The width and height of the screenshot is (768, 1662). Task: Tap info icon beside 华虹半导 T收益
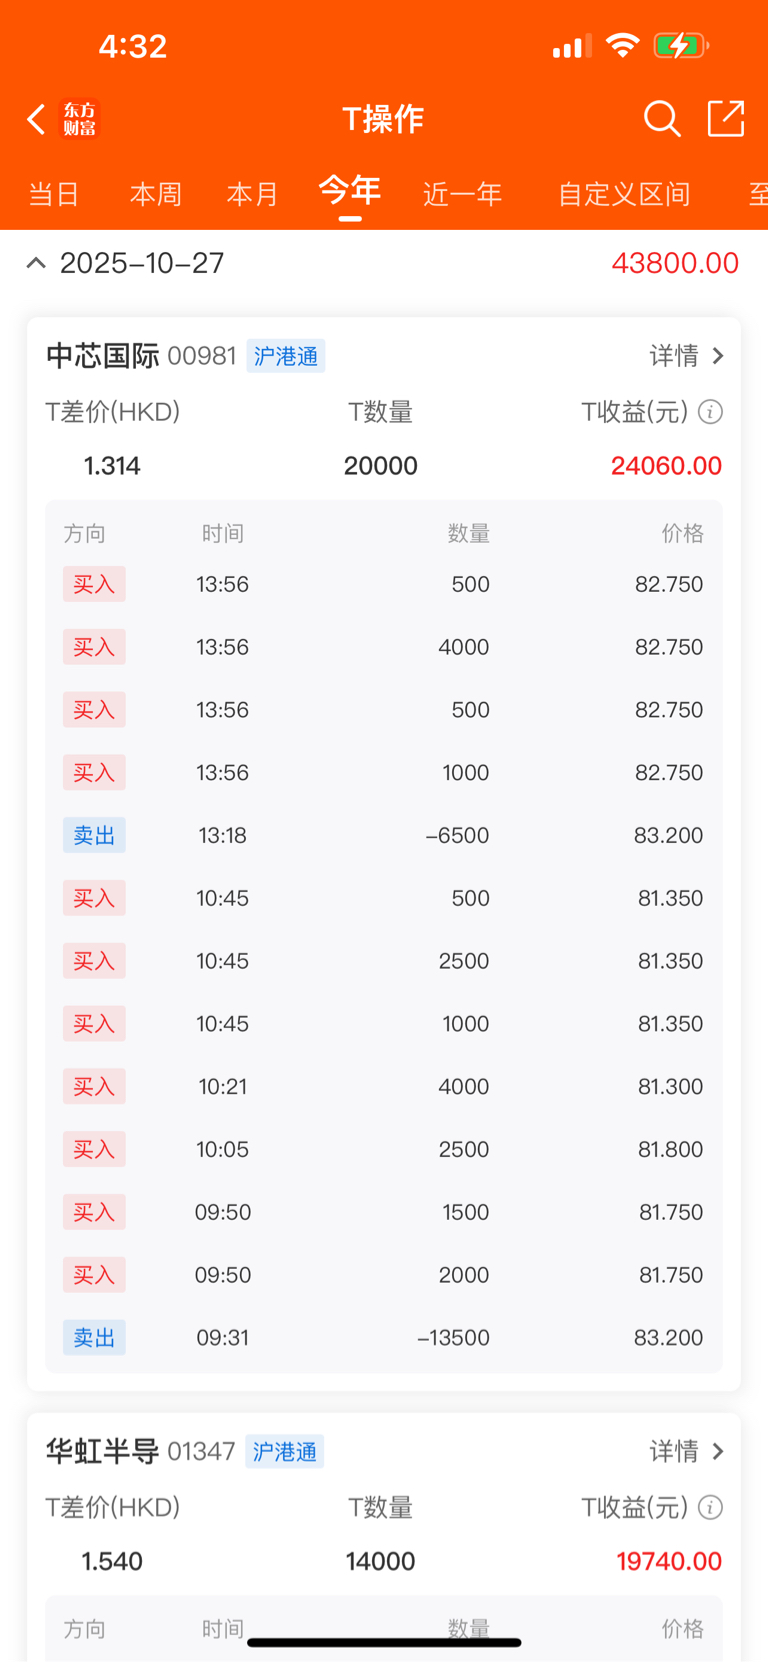[x=710, y=1507]
